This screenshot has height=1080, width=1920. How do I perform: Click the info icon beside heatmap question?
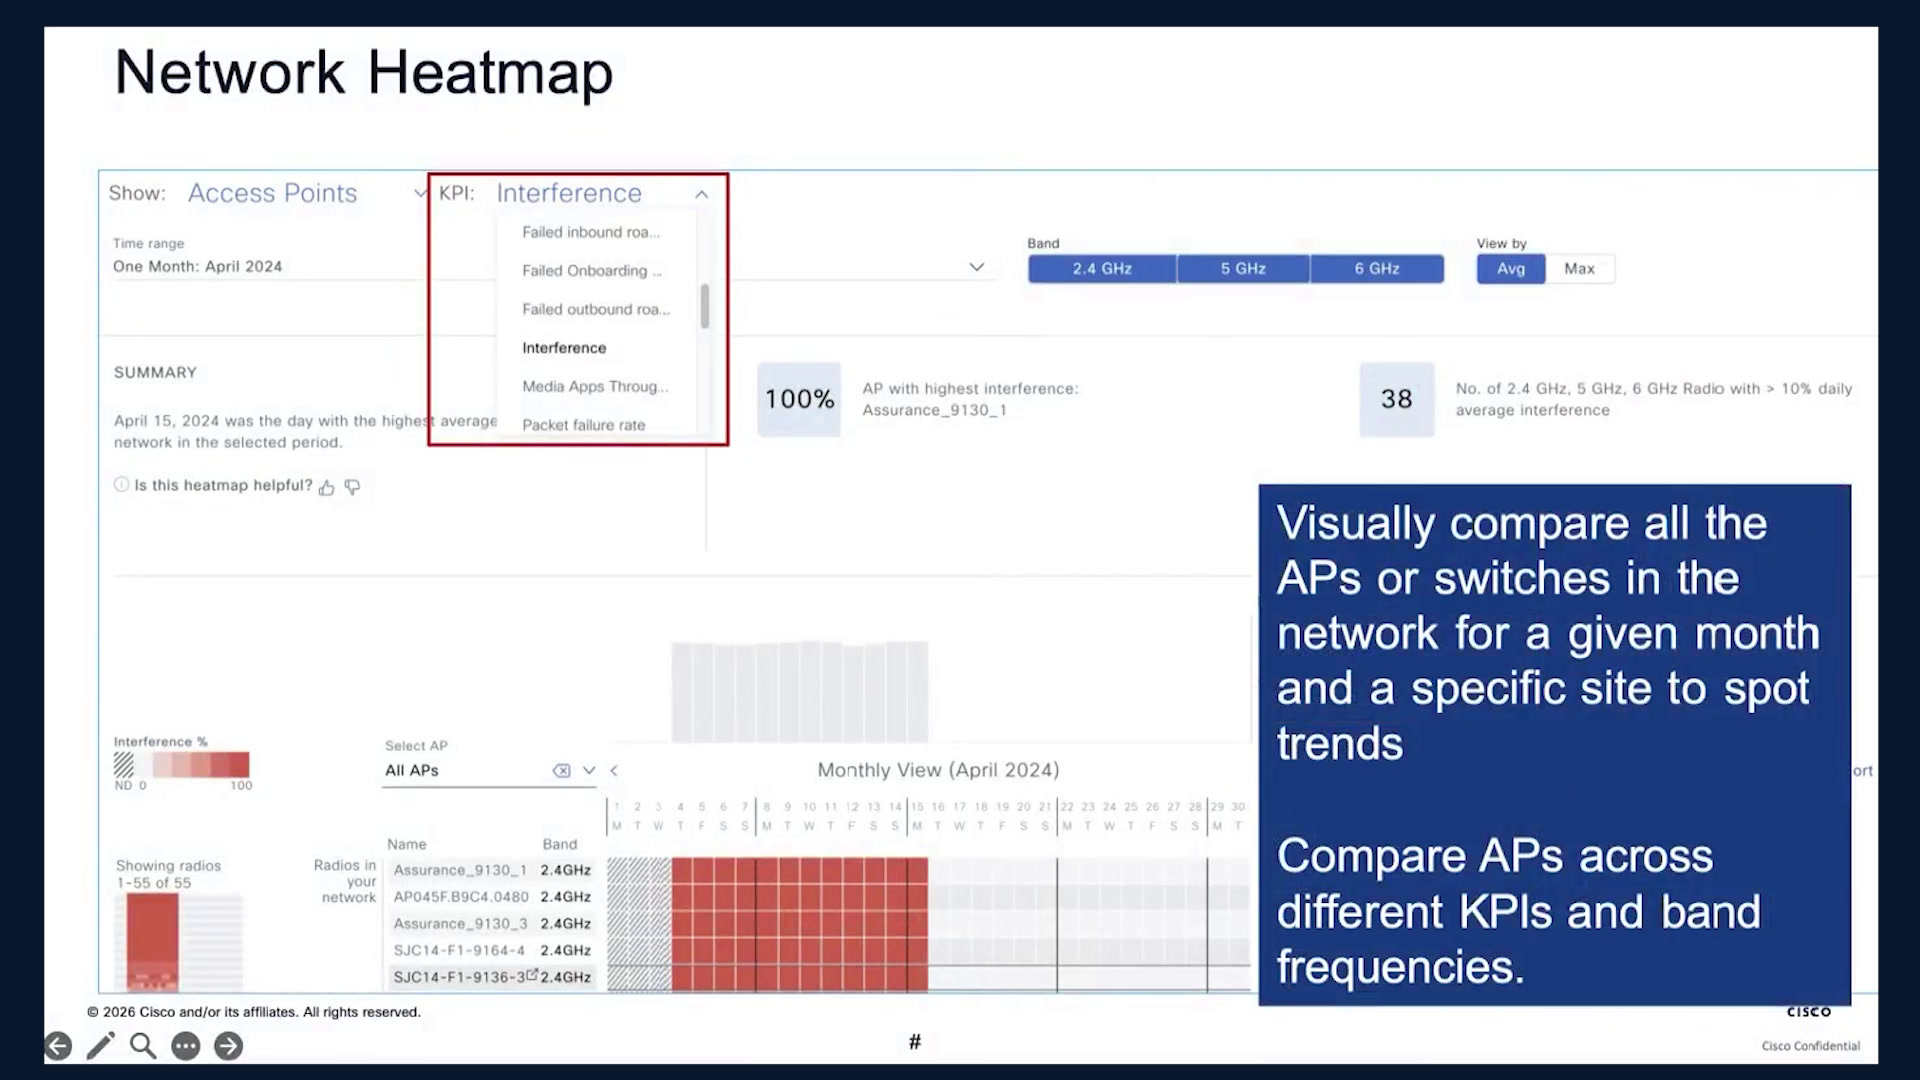(121, 485)
